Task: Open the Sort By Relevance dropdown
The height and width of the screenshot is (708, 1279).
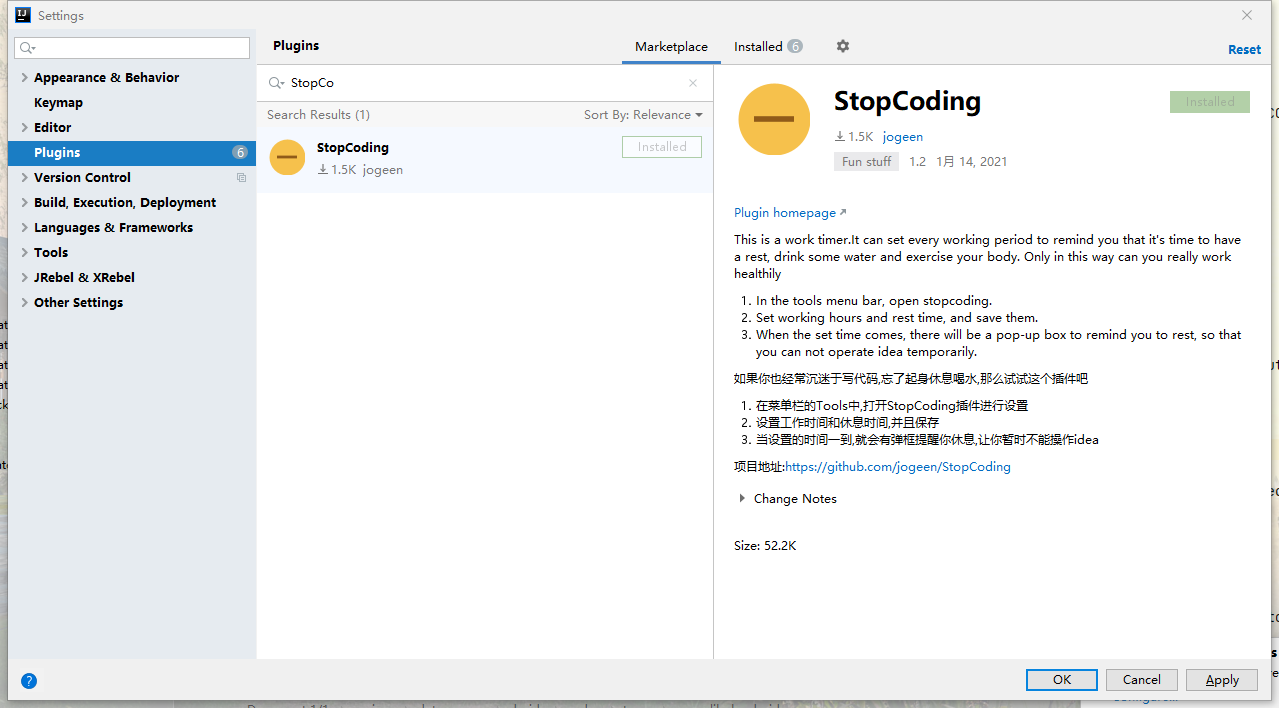Action: point(643,115)
